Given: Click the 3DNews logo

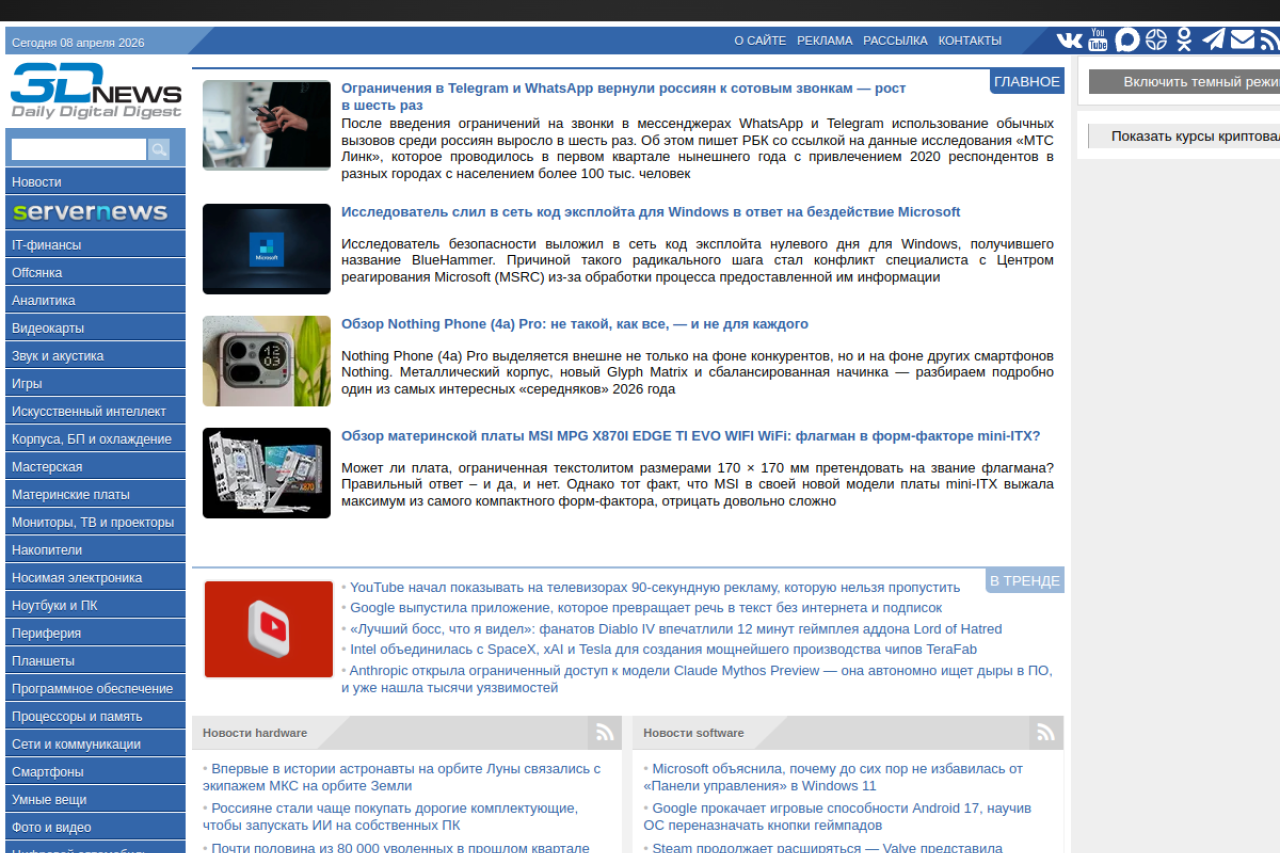Looking at the screenshot, I should pos(96,90).
